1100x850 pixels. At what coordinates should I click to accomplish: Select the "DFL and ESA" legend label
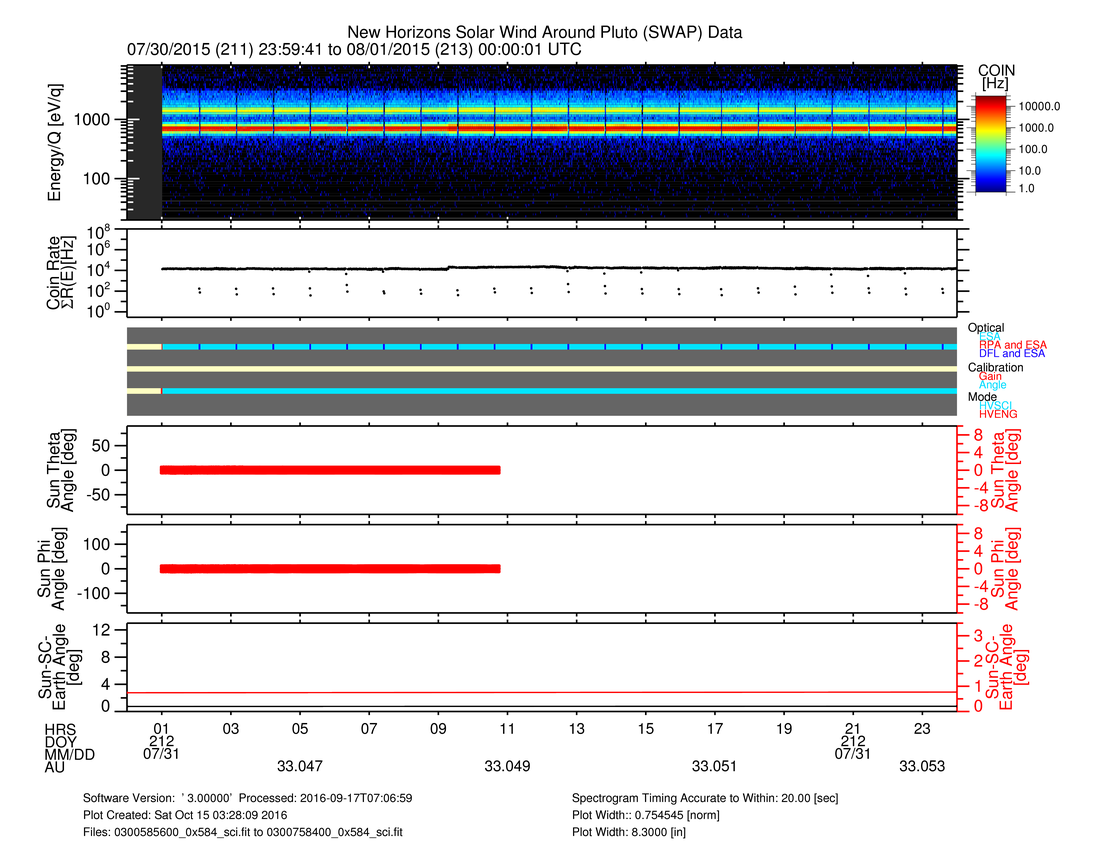tap(1013, 354)
